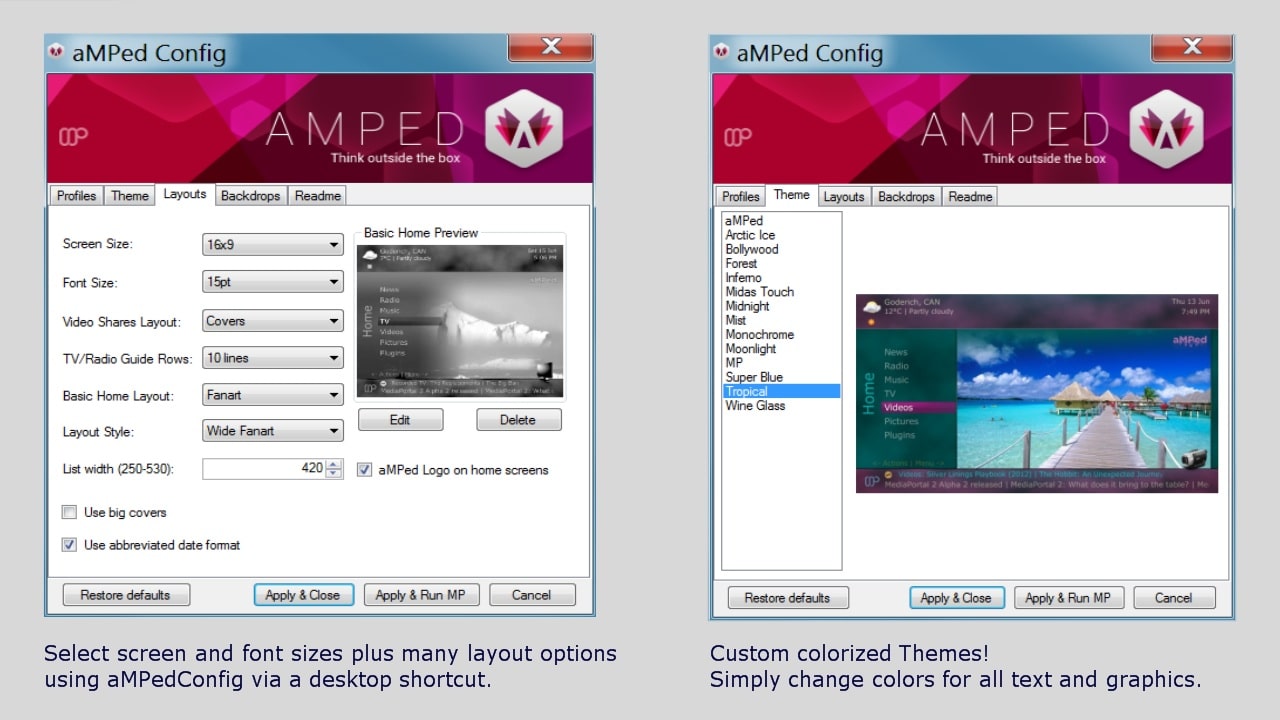Click Cancel in the Theme window
The image size is (1280, 720).
1174,598
